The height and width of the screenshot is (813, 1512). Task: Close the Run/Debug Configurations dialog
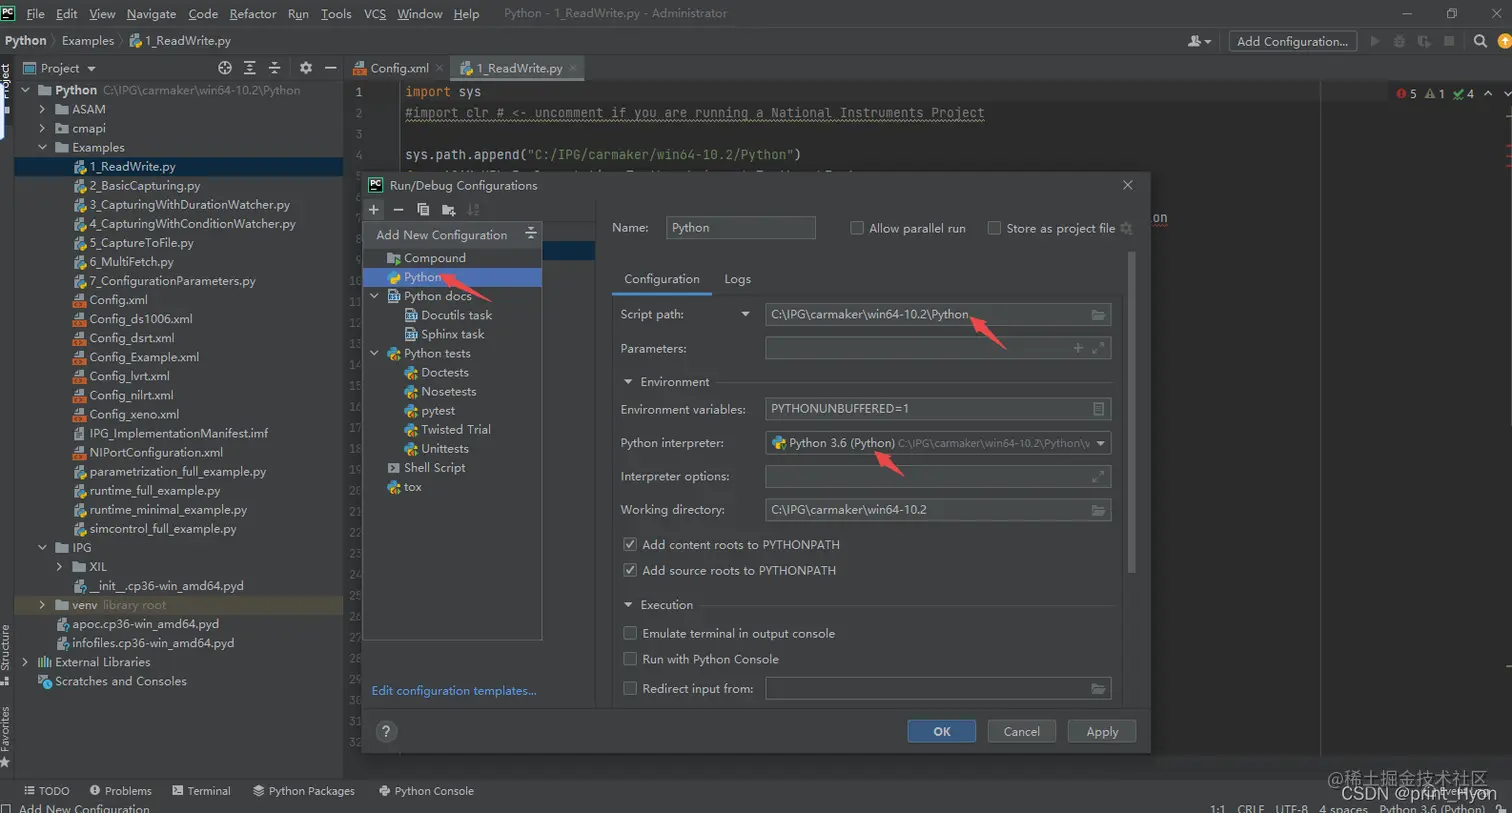1128,185
